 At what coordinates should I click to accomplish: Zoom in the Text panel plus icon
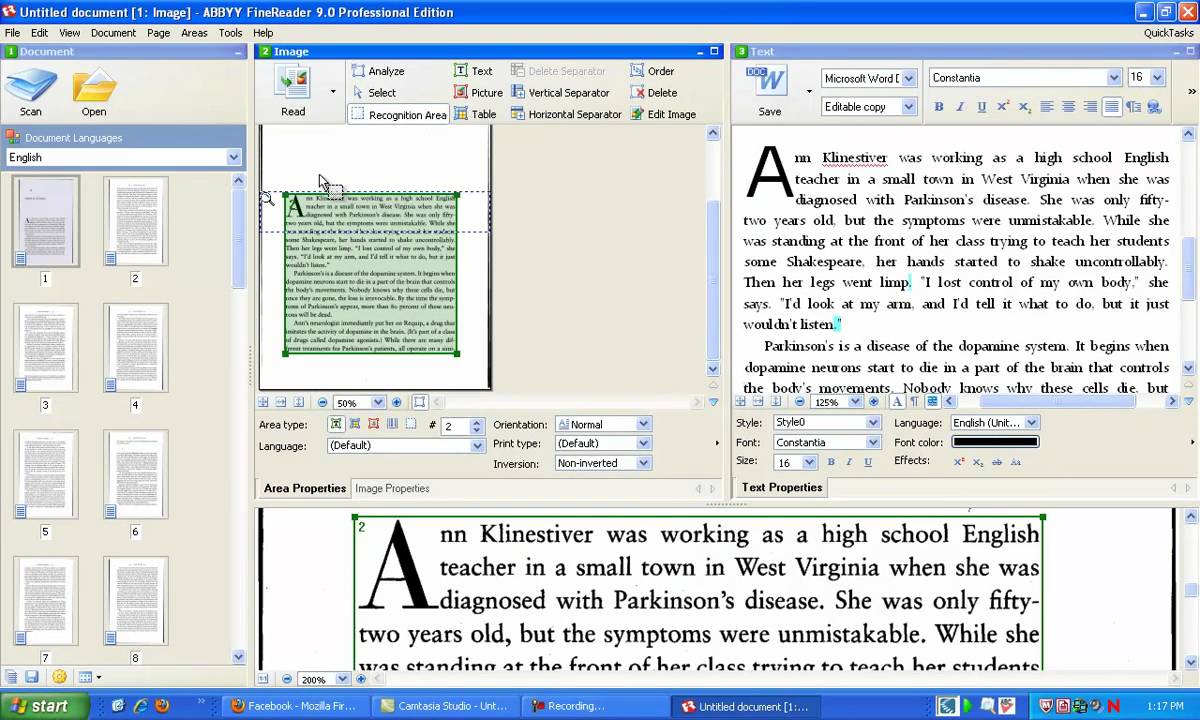pyautogui.click(x=873, y=402)
